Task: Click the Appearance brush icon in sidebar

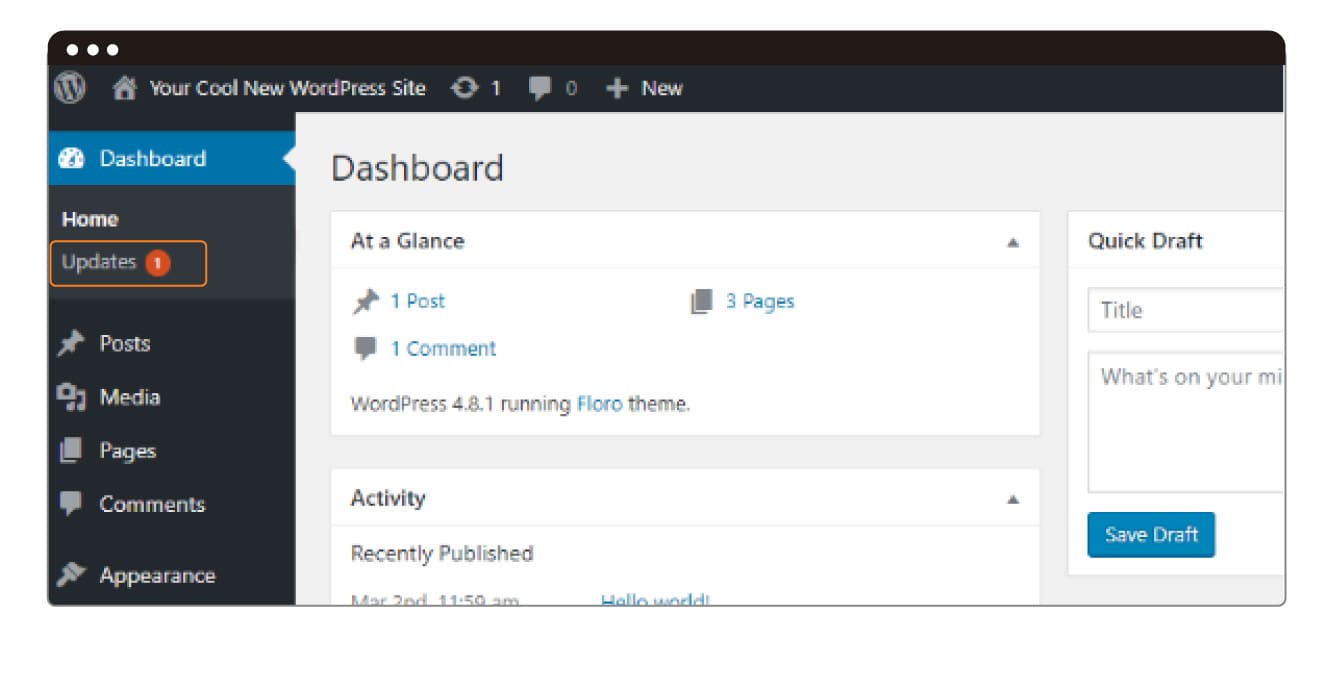Action: [71, 575]
